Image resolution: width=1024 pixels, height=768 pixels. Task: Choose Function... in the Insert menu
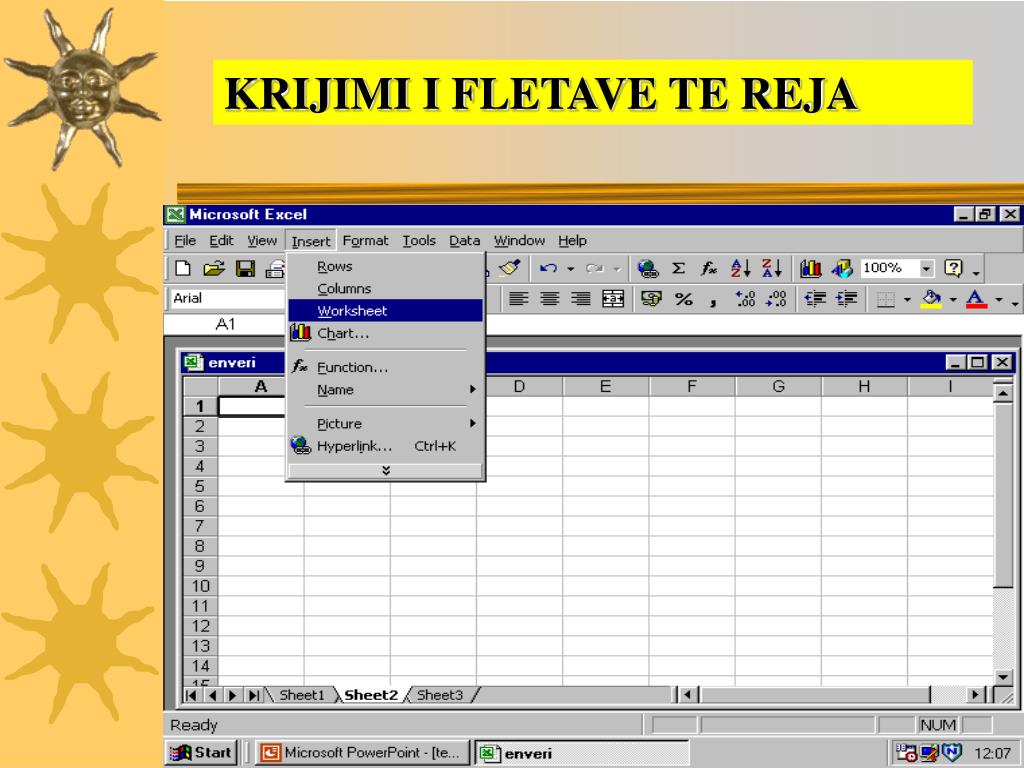tap(385, 367)
